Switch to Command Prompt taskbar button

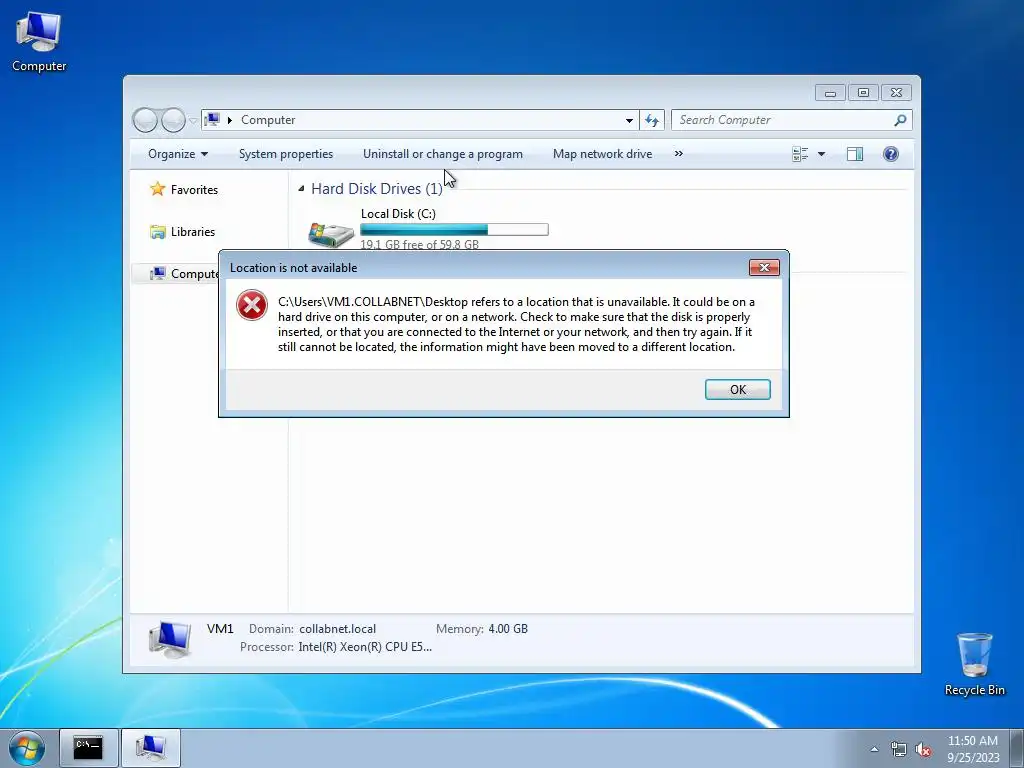88,748
